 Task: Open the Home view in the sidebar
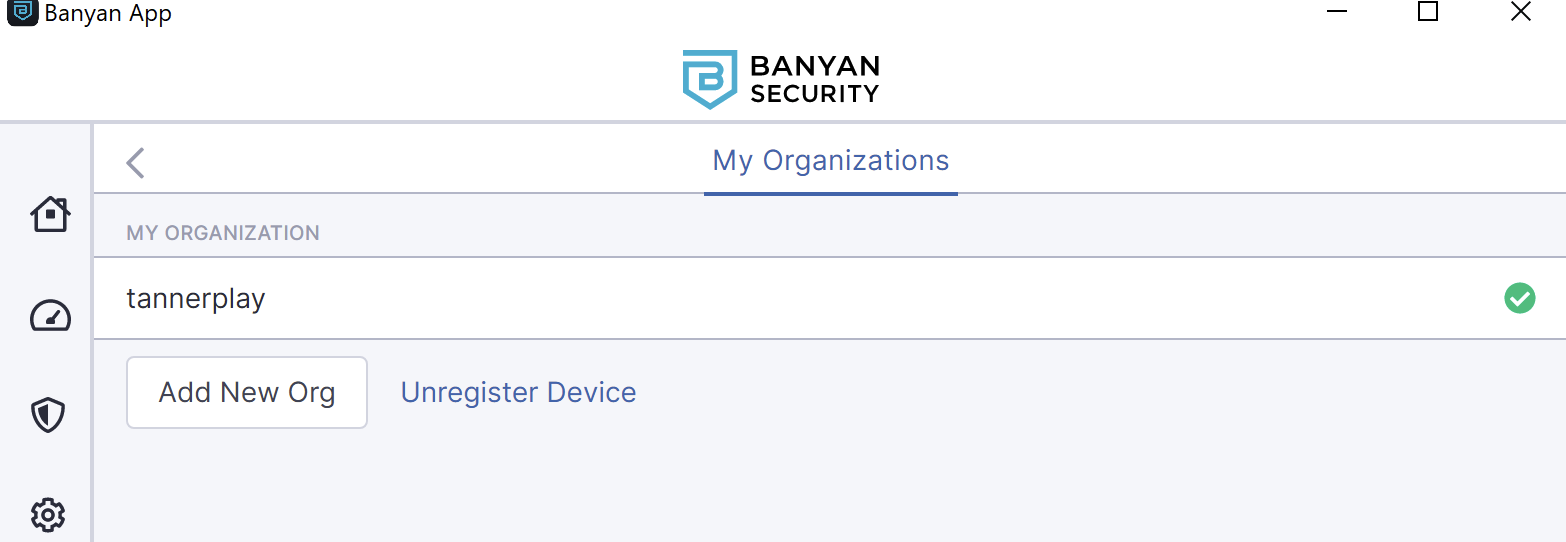49,213
